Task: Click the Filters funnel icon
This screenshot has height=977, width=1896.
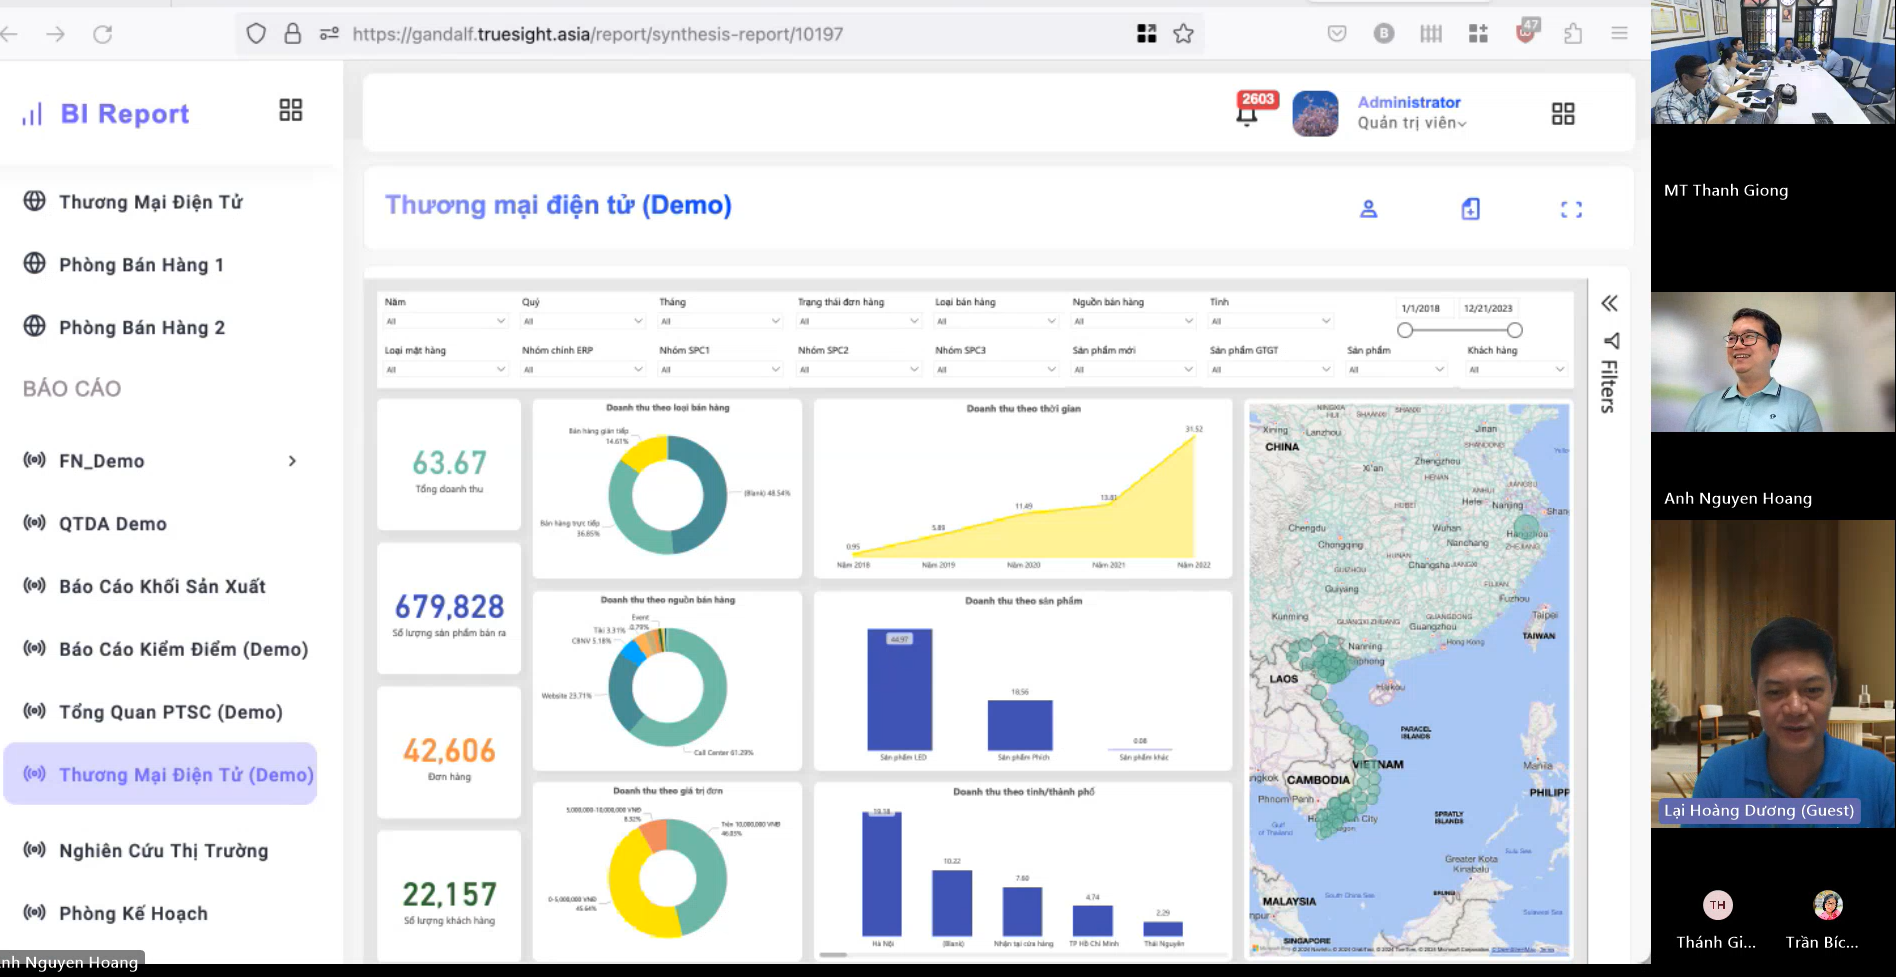Action: [x=1611, y=341]
